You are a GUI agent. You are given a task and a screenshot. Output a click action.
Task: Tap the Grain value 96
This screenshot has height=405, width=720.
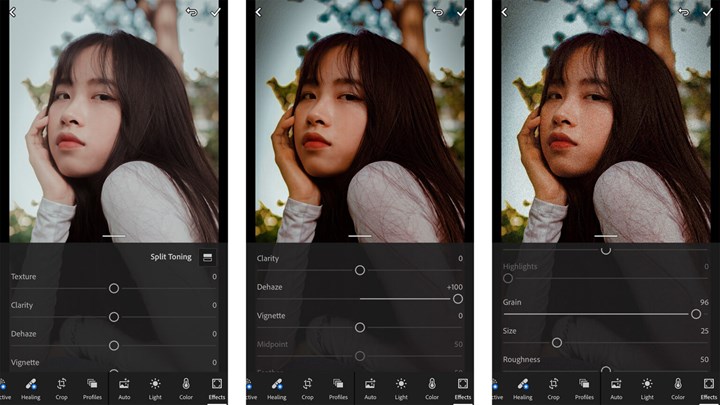tap(704, 302)
